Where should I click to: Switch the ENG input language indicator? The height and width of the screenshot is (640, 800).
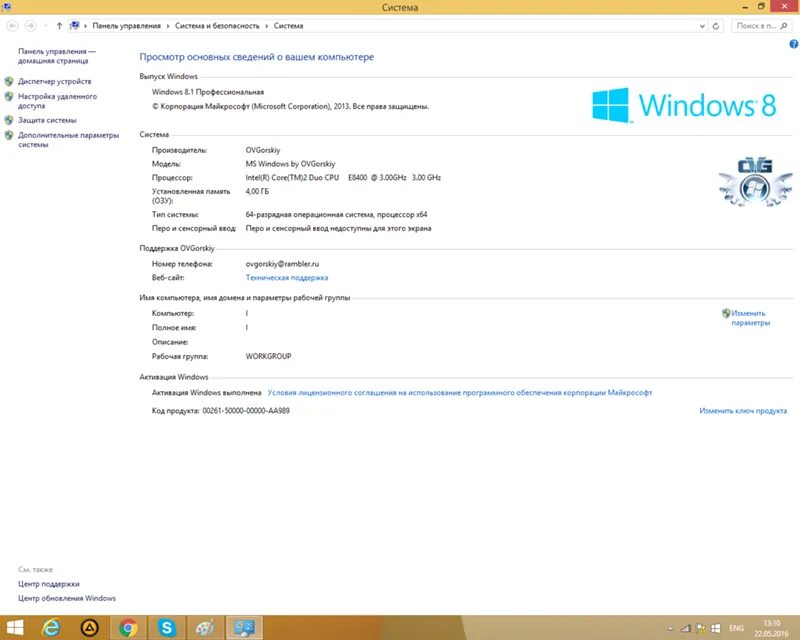point(736,628)
